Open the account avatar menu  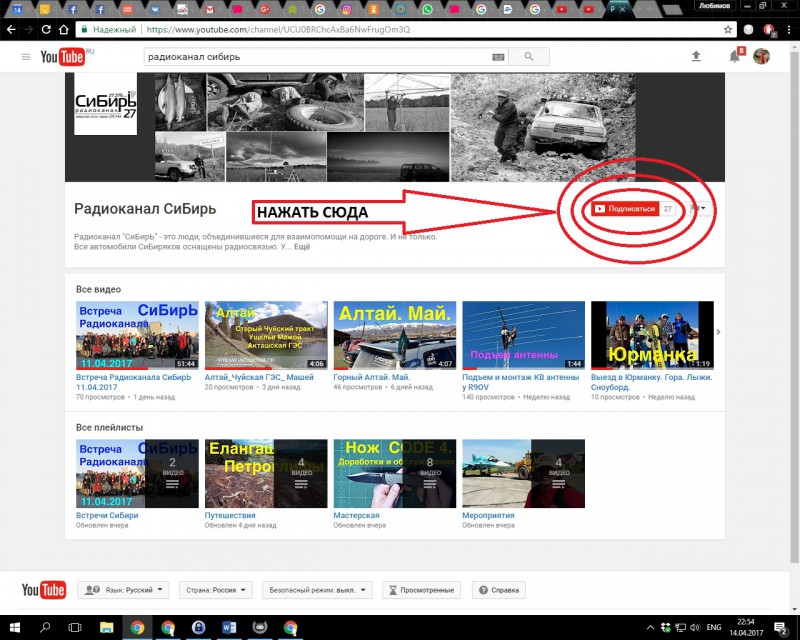[x=761, y=56]
